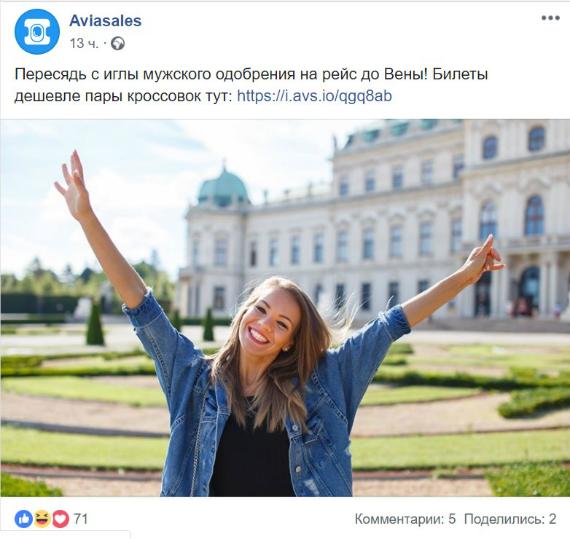
Task: Show the Комментарии: 5 comments
Action: pyautogui.click(x=405, y=519)
